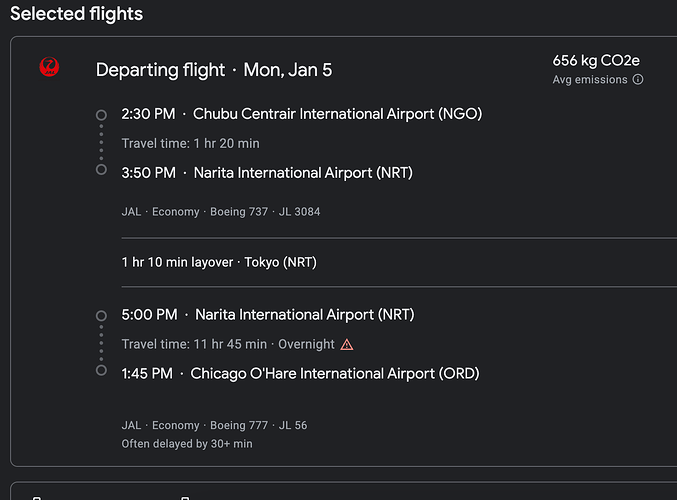Open the Avg emissions info icon
Screen dimensions: 677x500
pyautogui.click(x=638, y=80)
